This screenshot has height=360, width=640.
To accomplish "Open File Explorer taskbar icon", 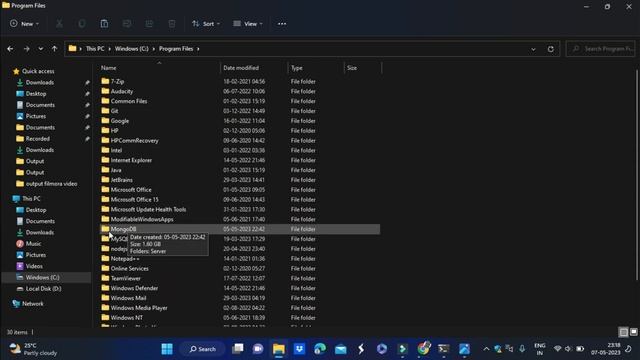I will click(279, 349).
